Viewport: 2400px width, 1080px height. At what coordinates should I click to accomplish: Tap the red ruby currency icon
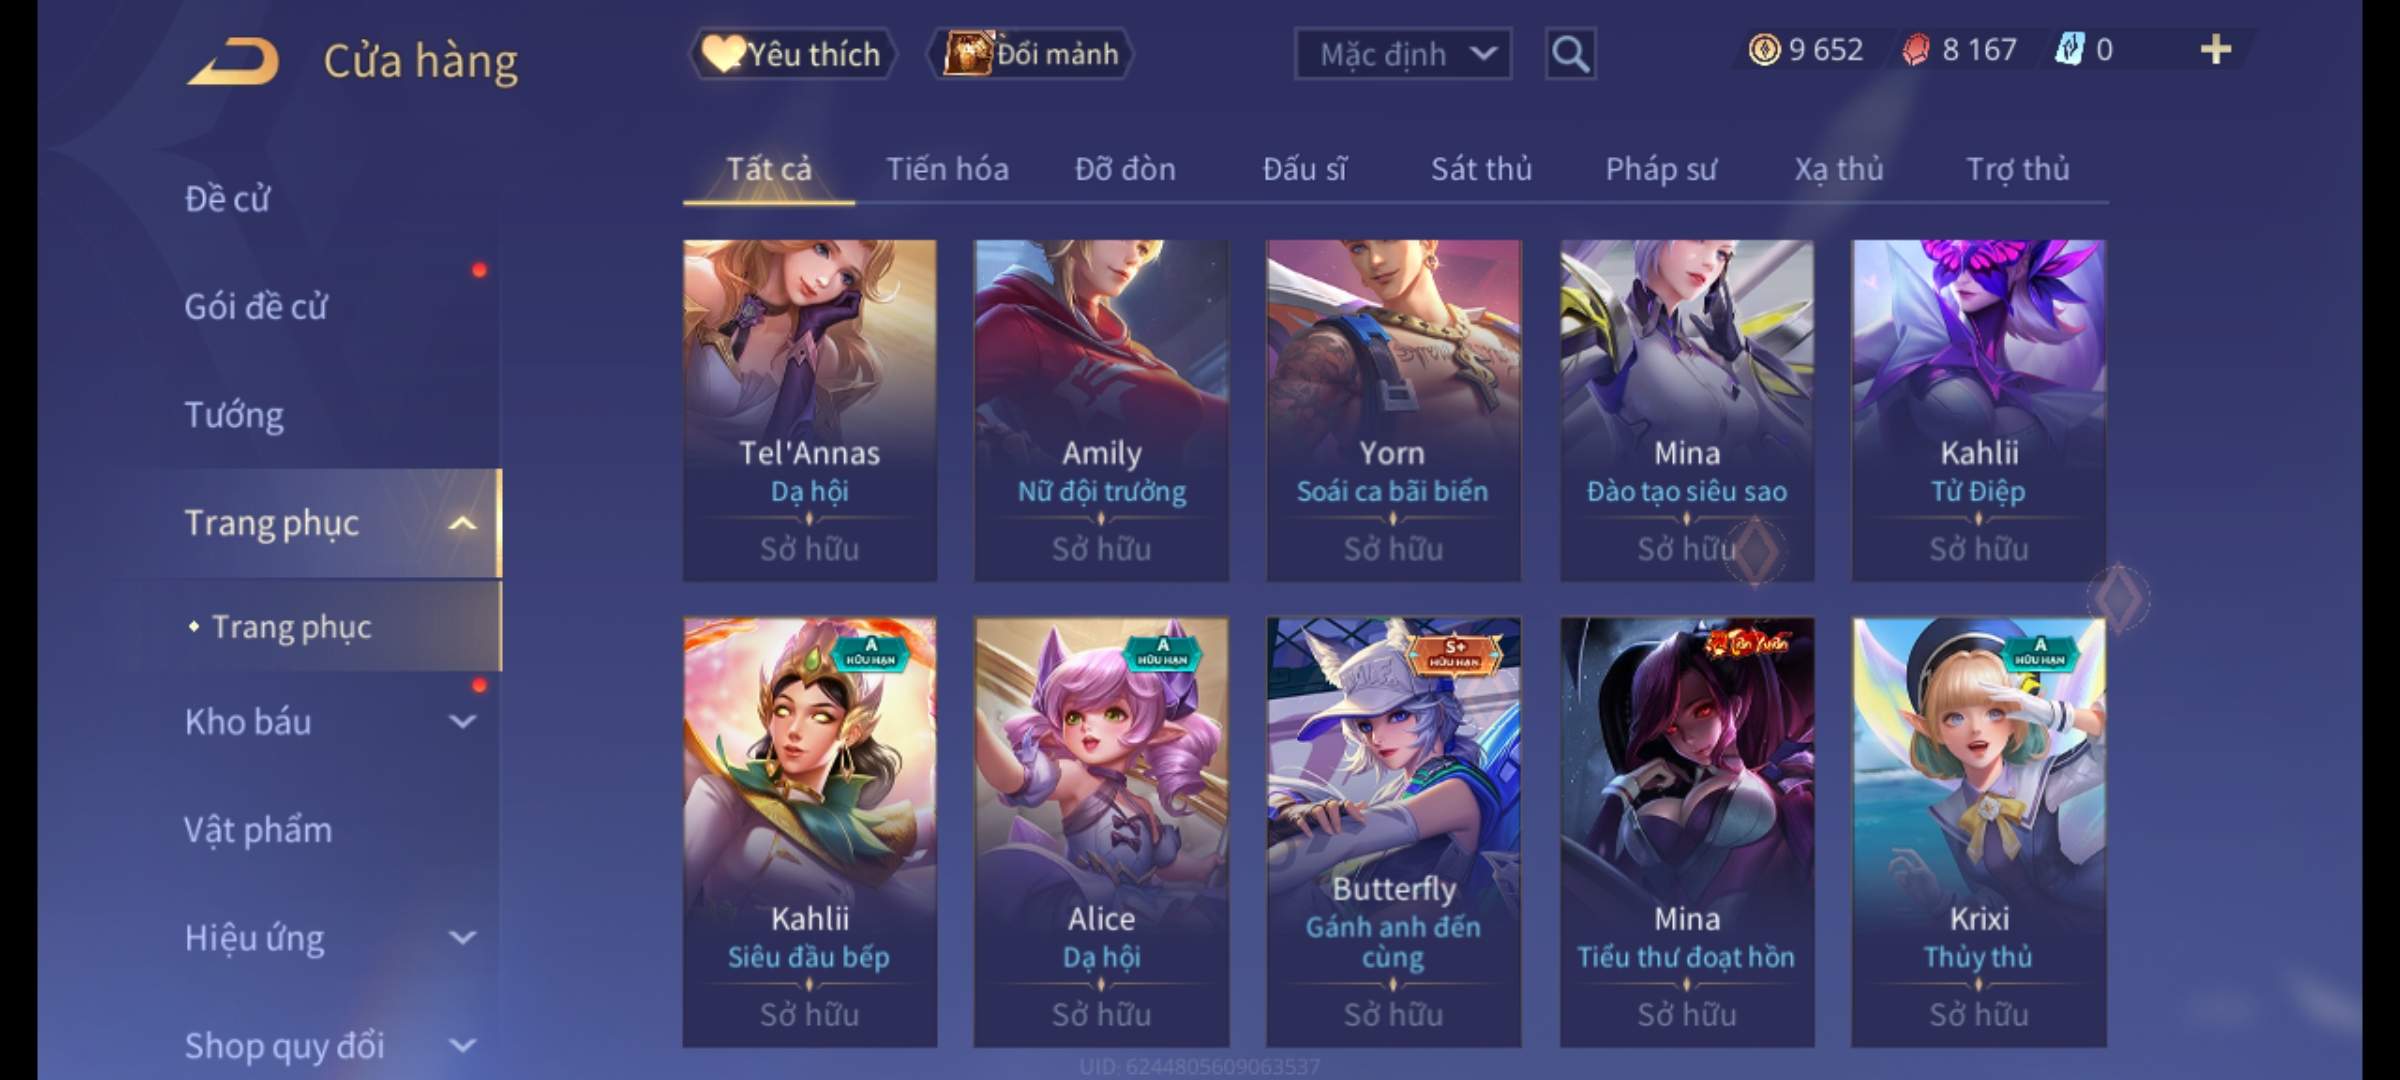pos(1916,50)
